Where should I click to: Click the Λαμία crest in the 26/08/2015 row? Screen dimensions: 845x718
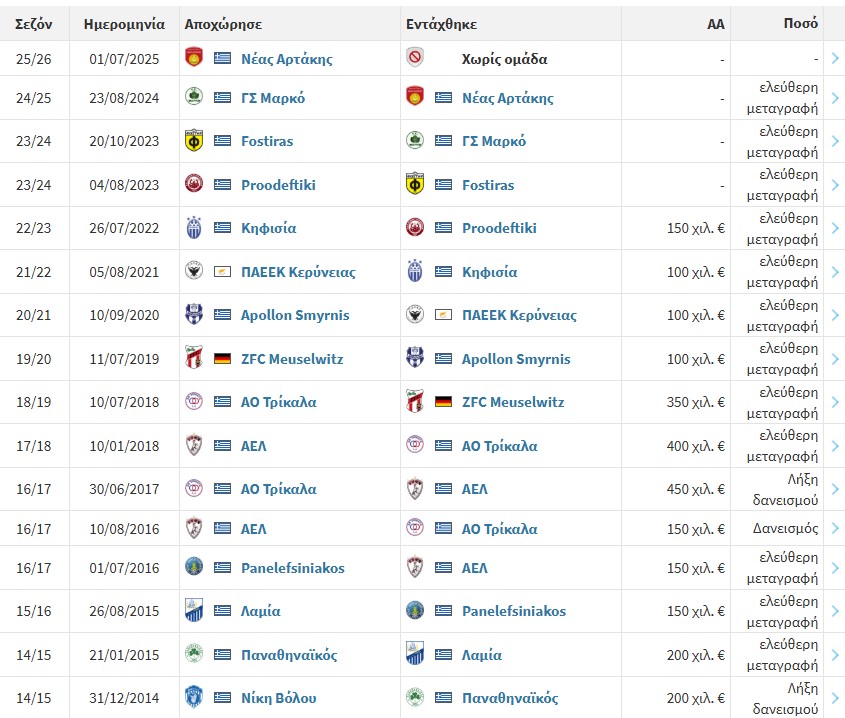tap(194, 610)
